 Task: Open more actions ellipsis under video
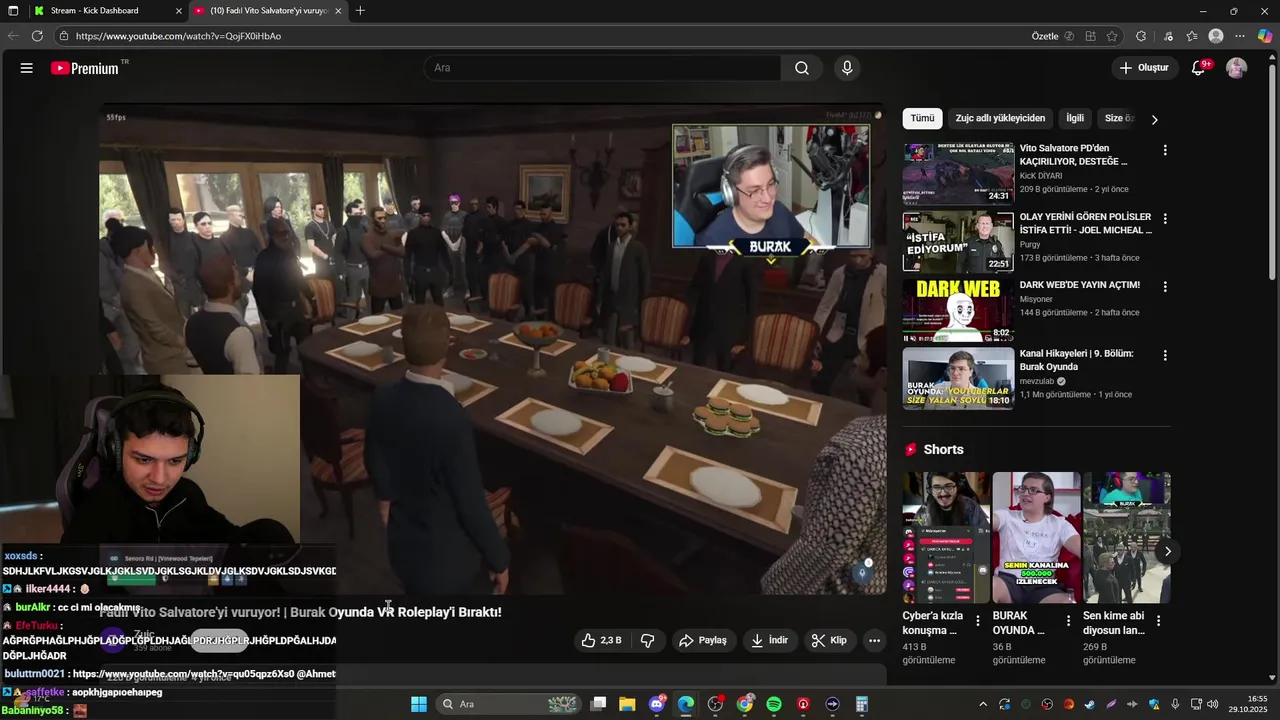click(874, 640)
